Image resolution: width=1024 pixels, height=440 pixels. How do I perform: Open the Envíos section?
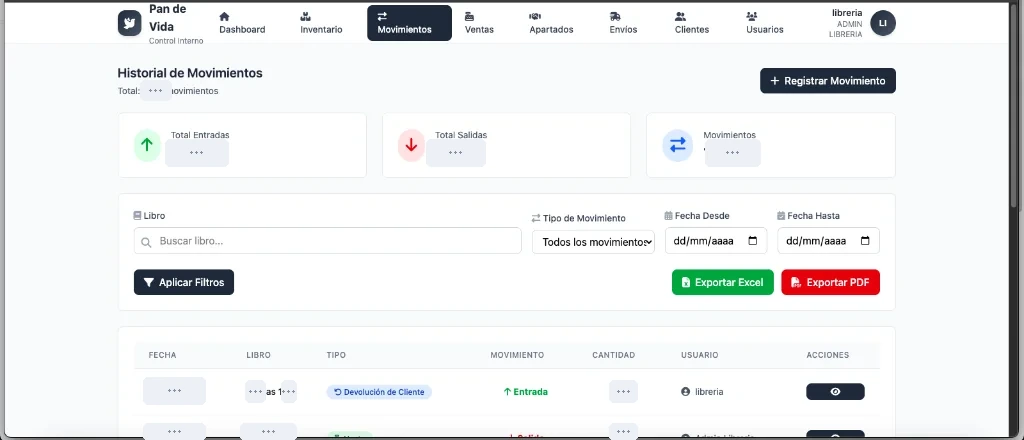(623, 23)
